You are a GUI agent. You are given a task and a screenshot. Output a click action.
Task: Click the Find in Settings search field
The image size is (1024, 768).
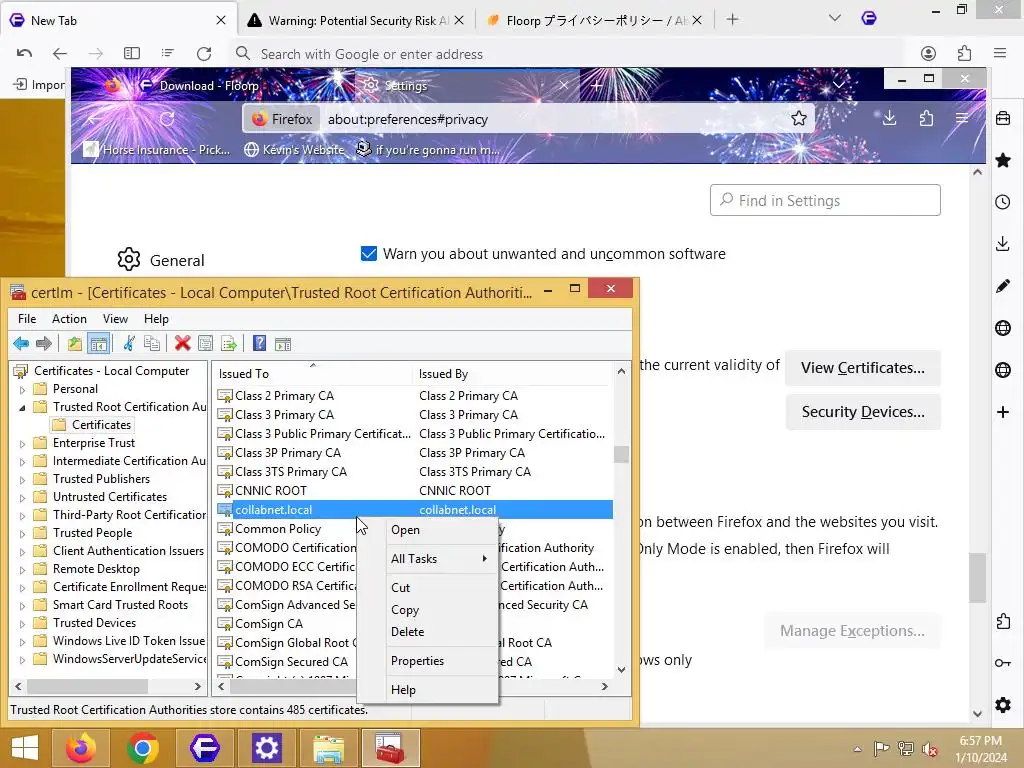[825, 200]
